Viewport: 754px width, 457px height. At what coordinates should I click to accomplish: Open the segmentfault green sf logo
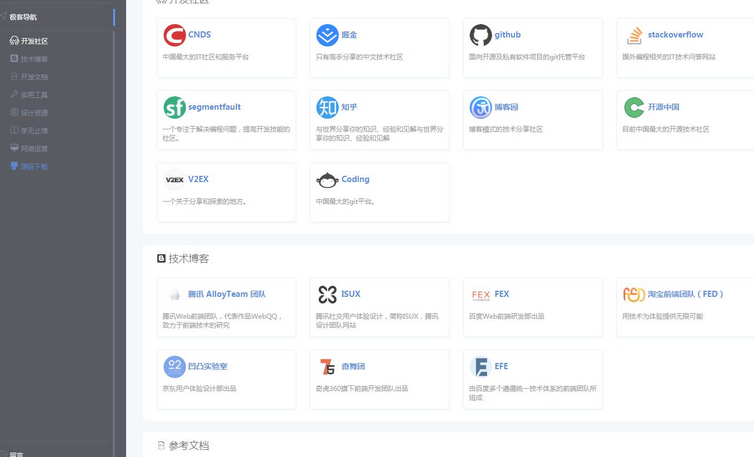coord(175,107)
